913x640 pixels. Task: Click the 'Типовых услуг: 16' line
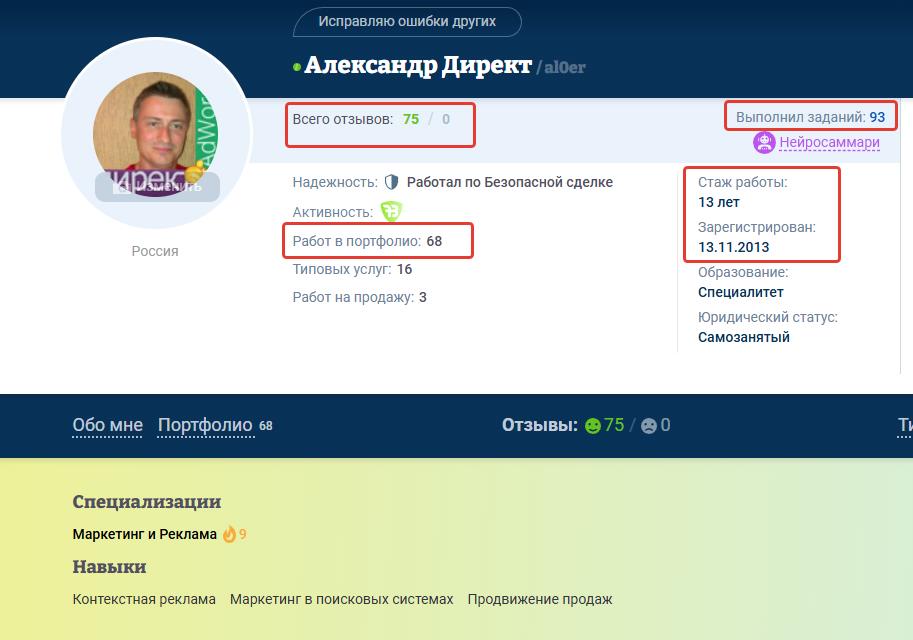352,269
